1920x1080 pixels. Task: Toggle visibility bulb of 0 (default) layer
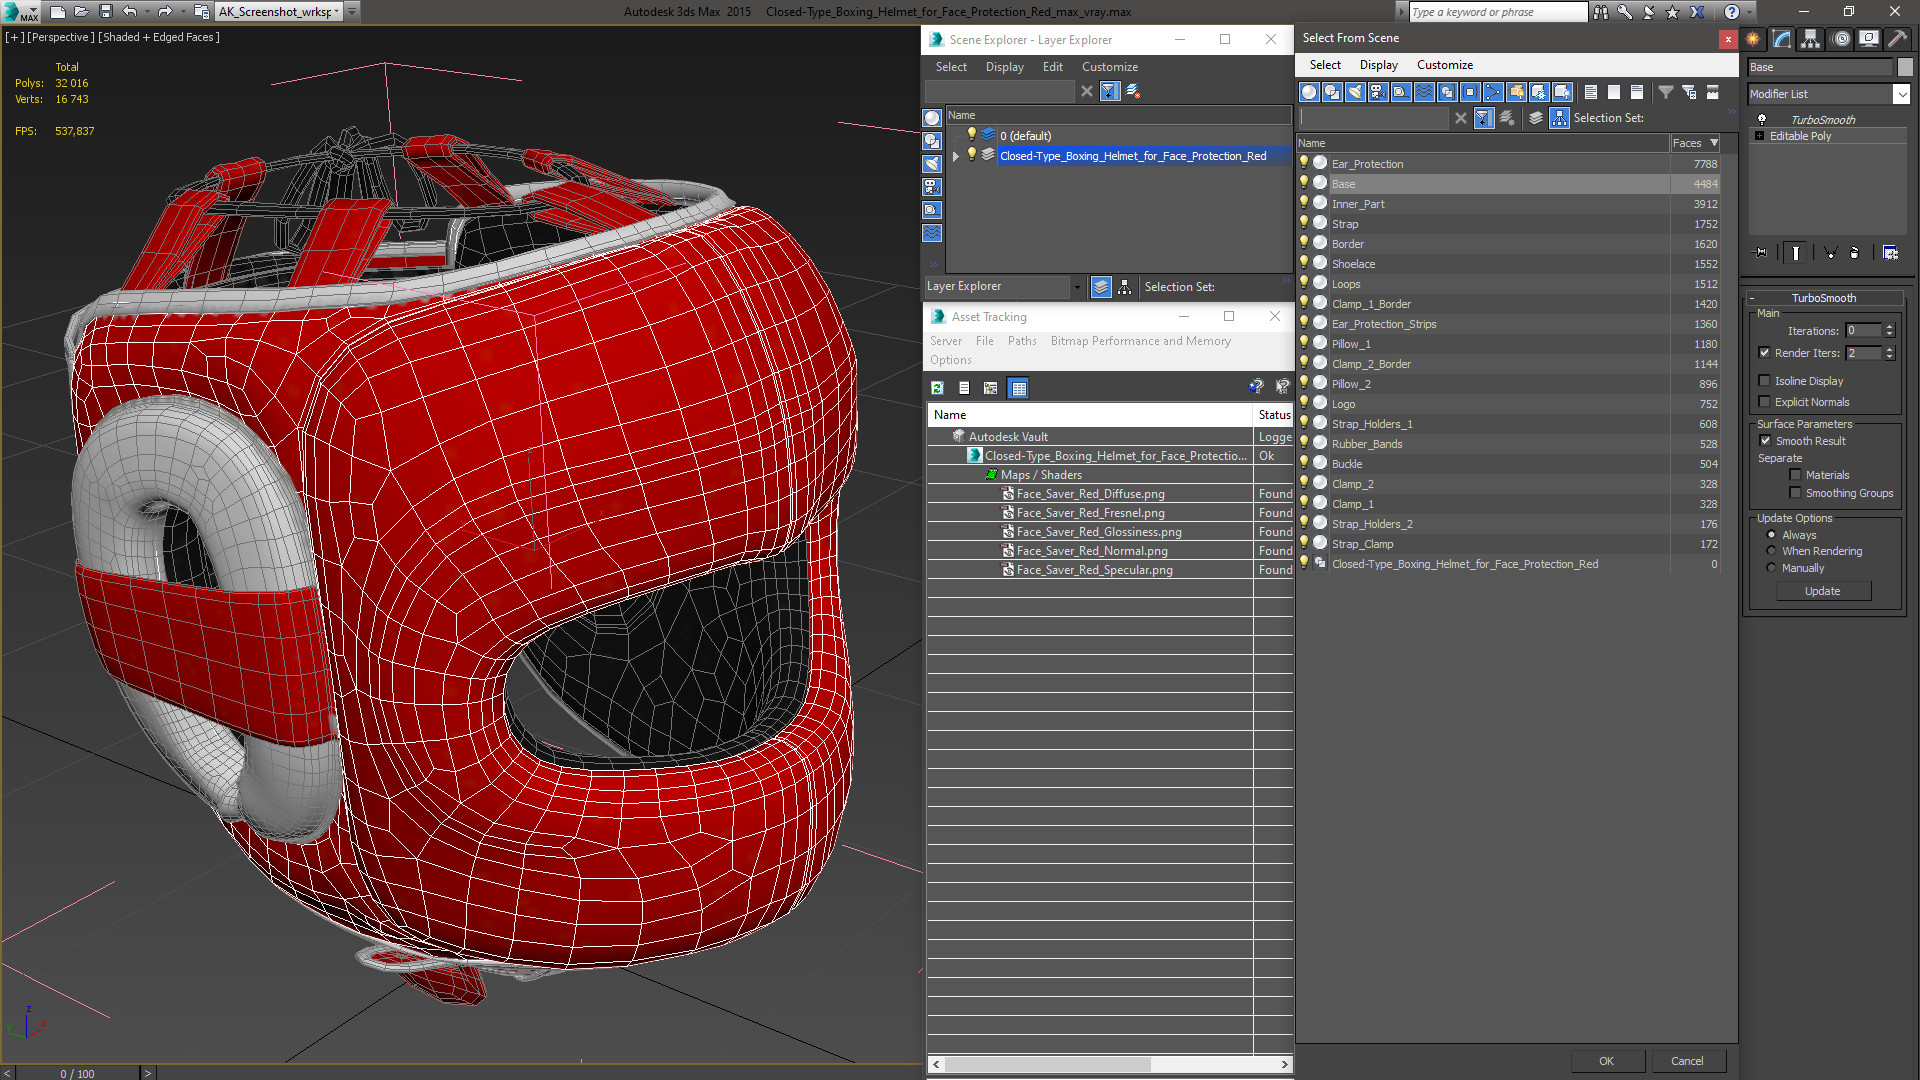[970, 135]
